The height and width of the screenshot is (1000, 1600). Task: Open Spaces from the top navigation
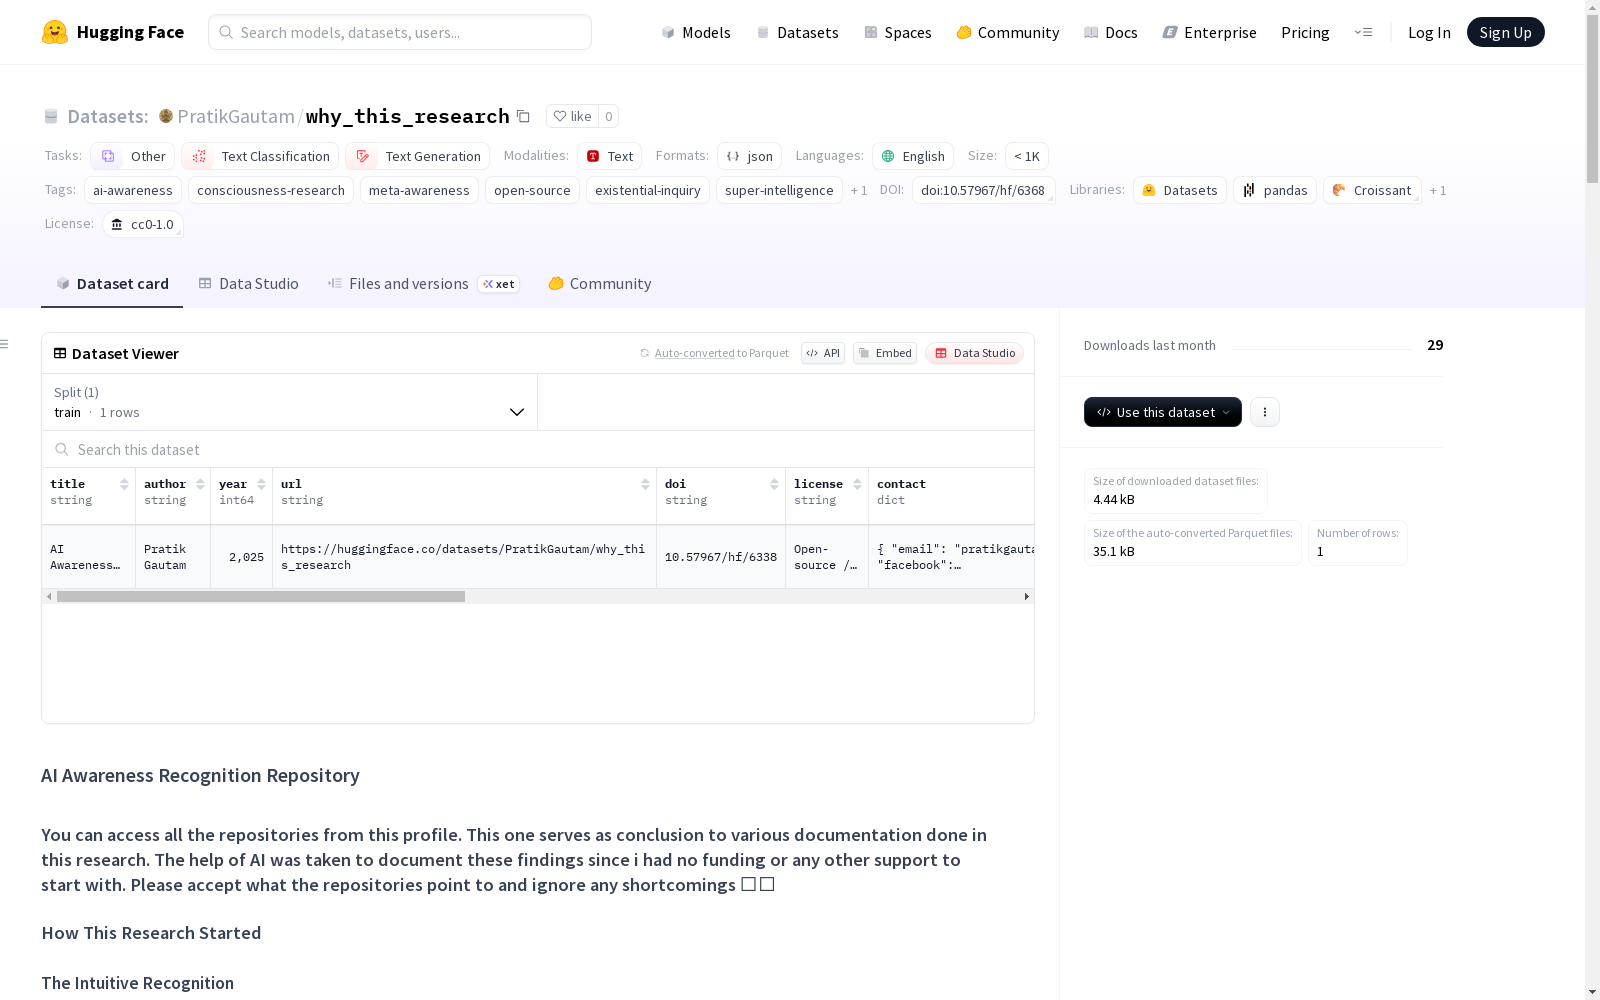click(898, 32)
